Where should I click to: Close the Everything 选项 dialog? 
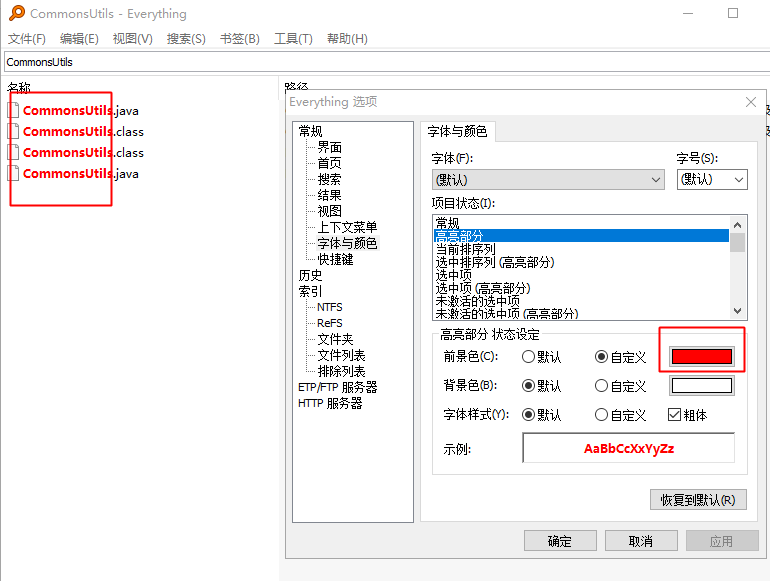tap(750, 102)
